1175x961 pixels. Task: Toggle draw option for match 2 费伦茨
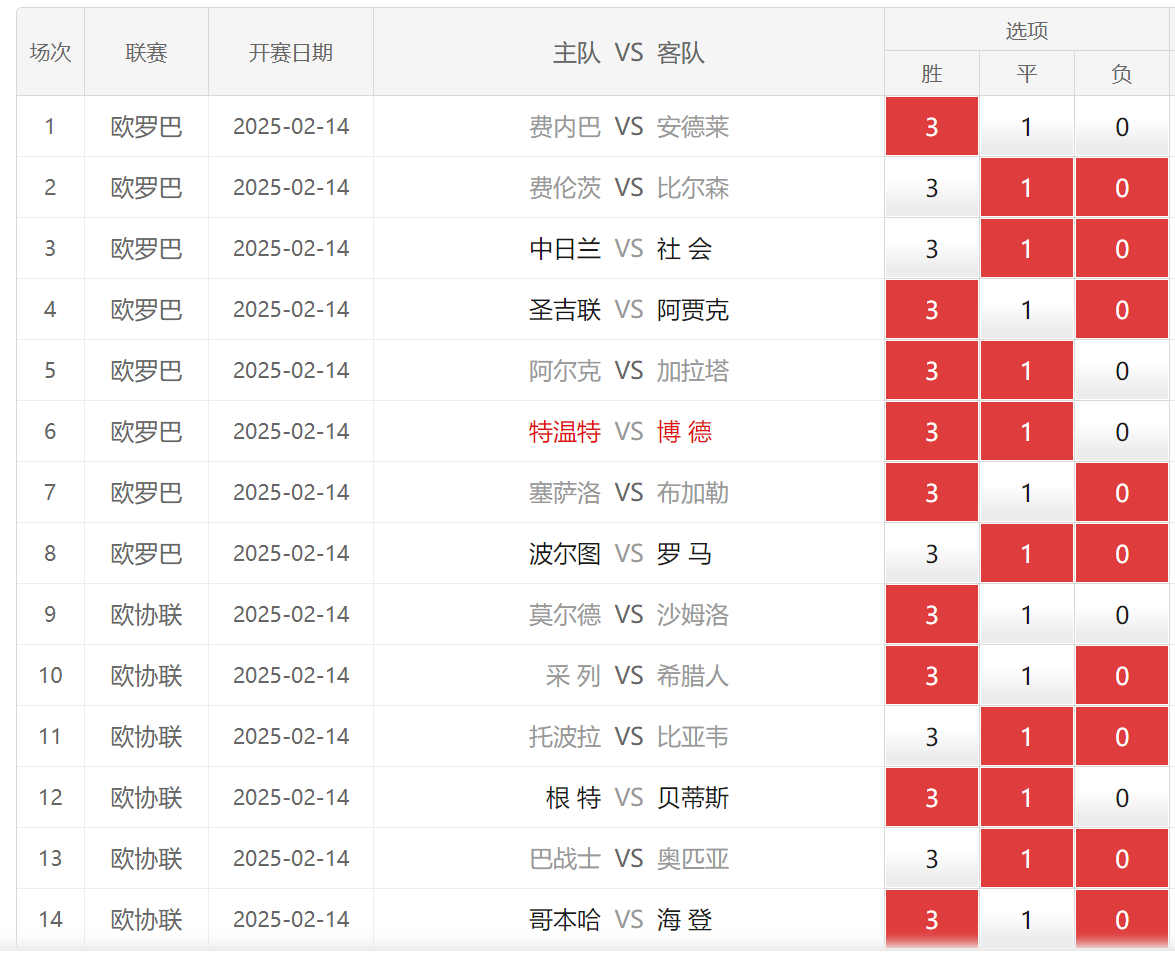point(1027,187)
